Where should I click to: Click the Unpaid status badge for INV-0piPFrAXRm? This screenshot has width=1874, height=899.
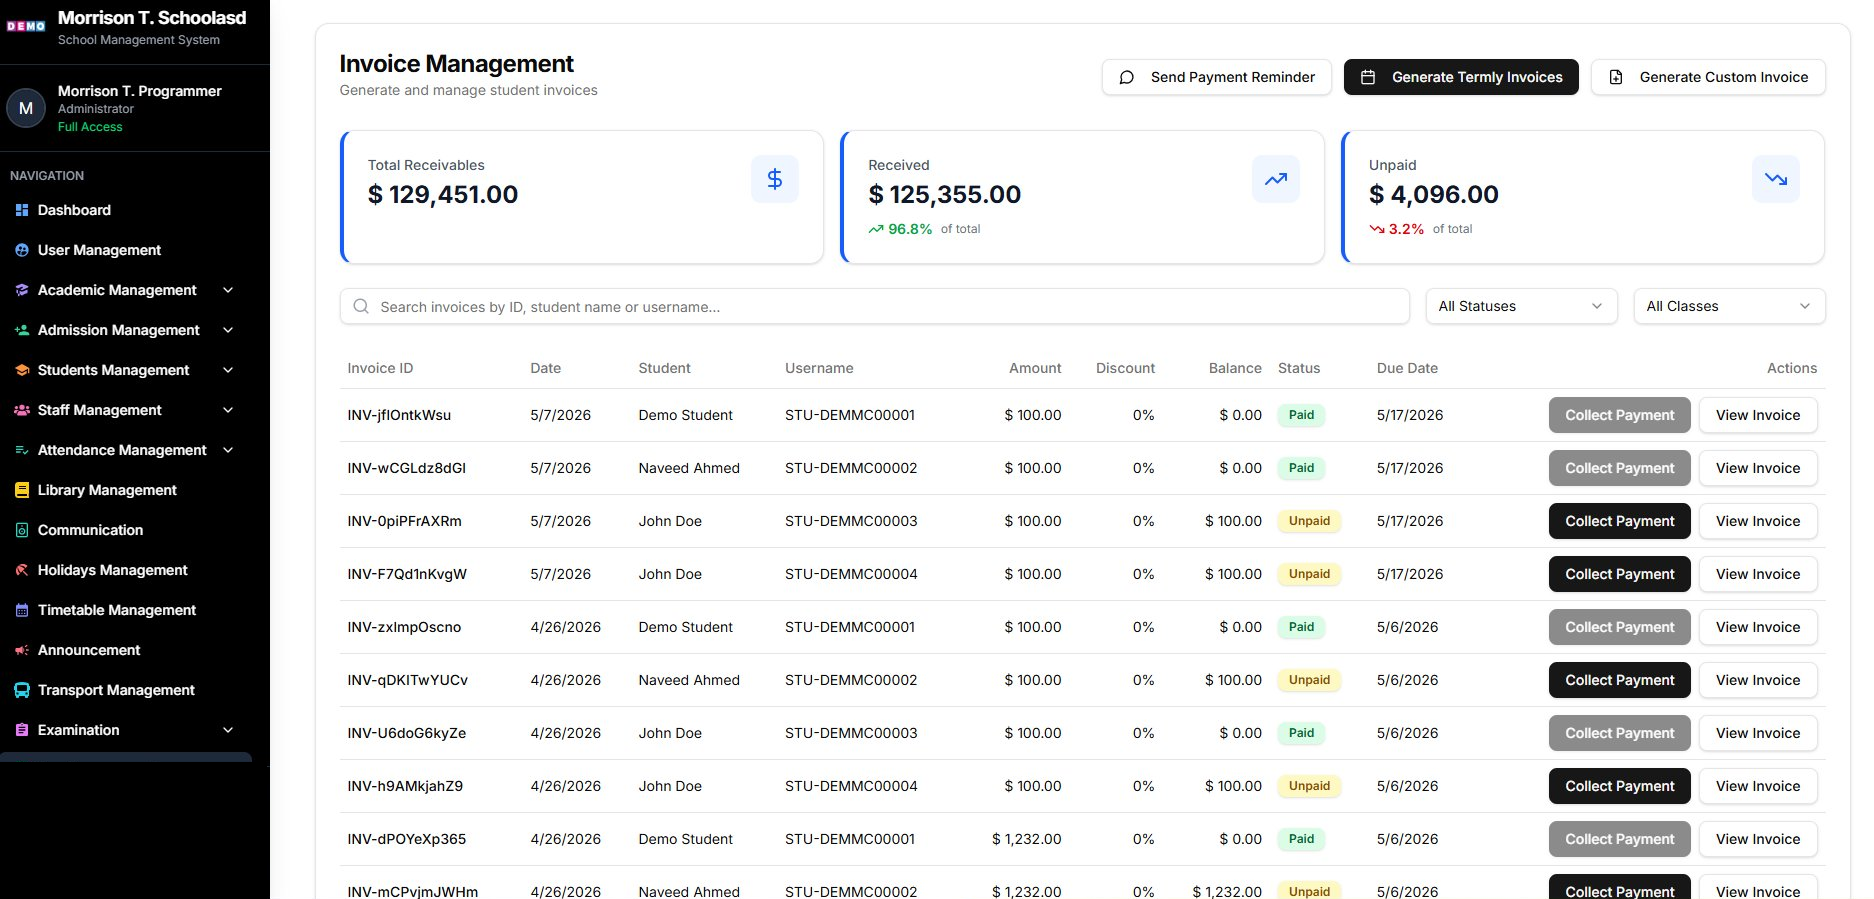1309,521
